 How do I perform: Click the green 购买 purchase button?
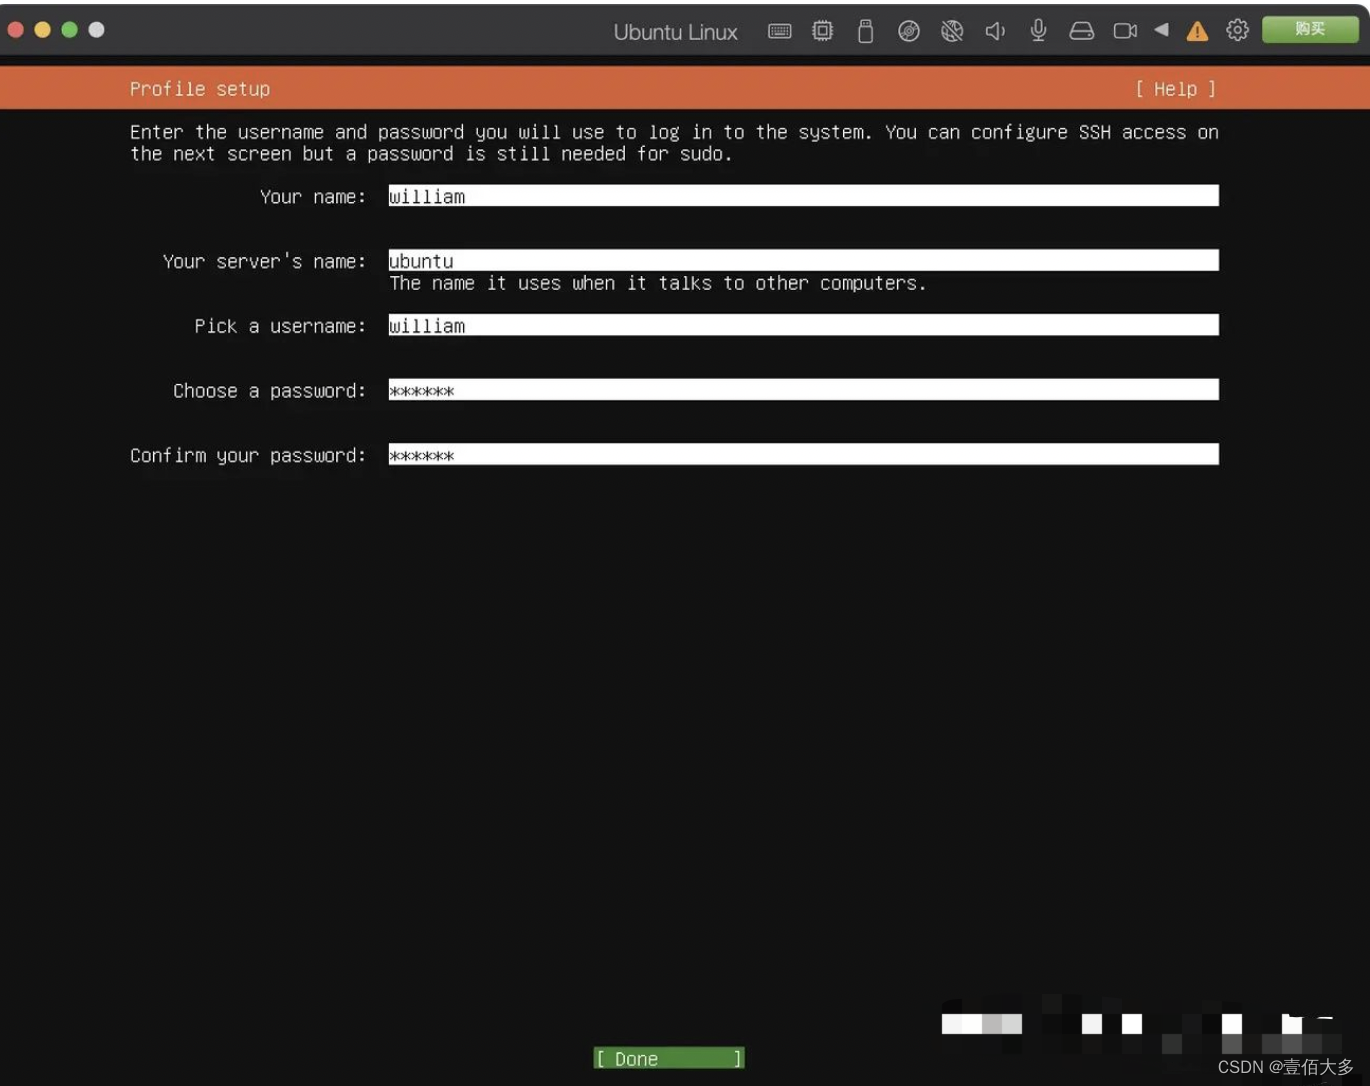tap(1310, 30)
